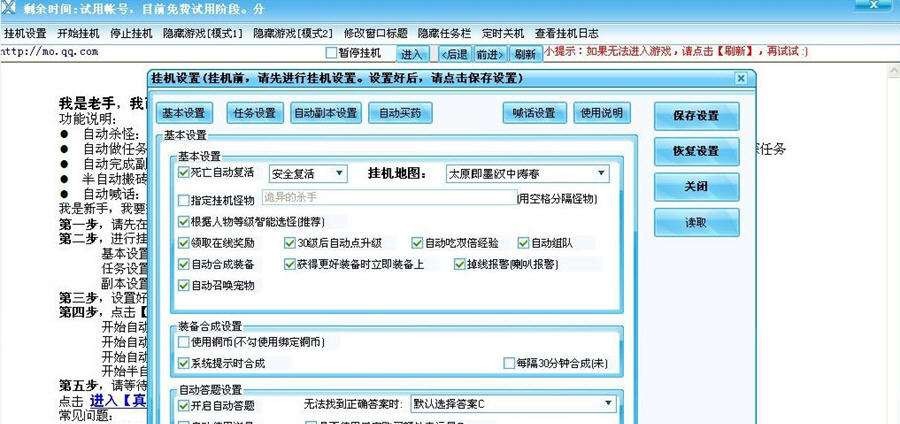Expand the 挂机地图 map dropdown
The image size is (900, 424).
(x=527, y=174)
